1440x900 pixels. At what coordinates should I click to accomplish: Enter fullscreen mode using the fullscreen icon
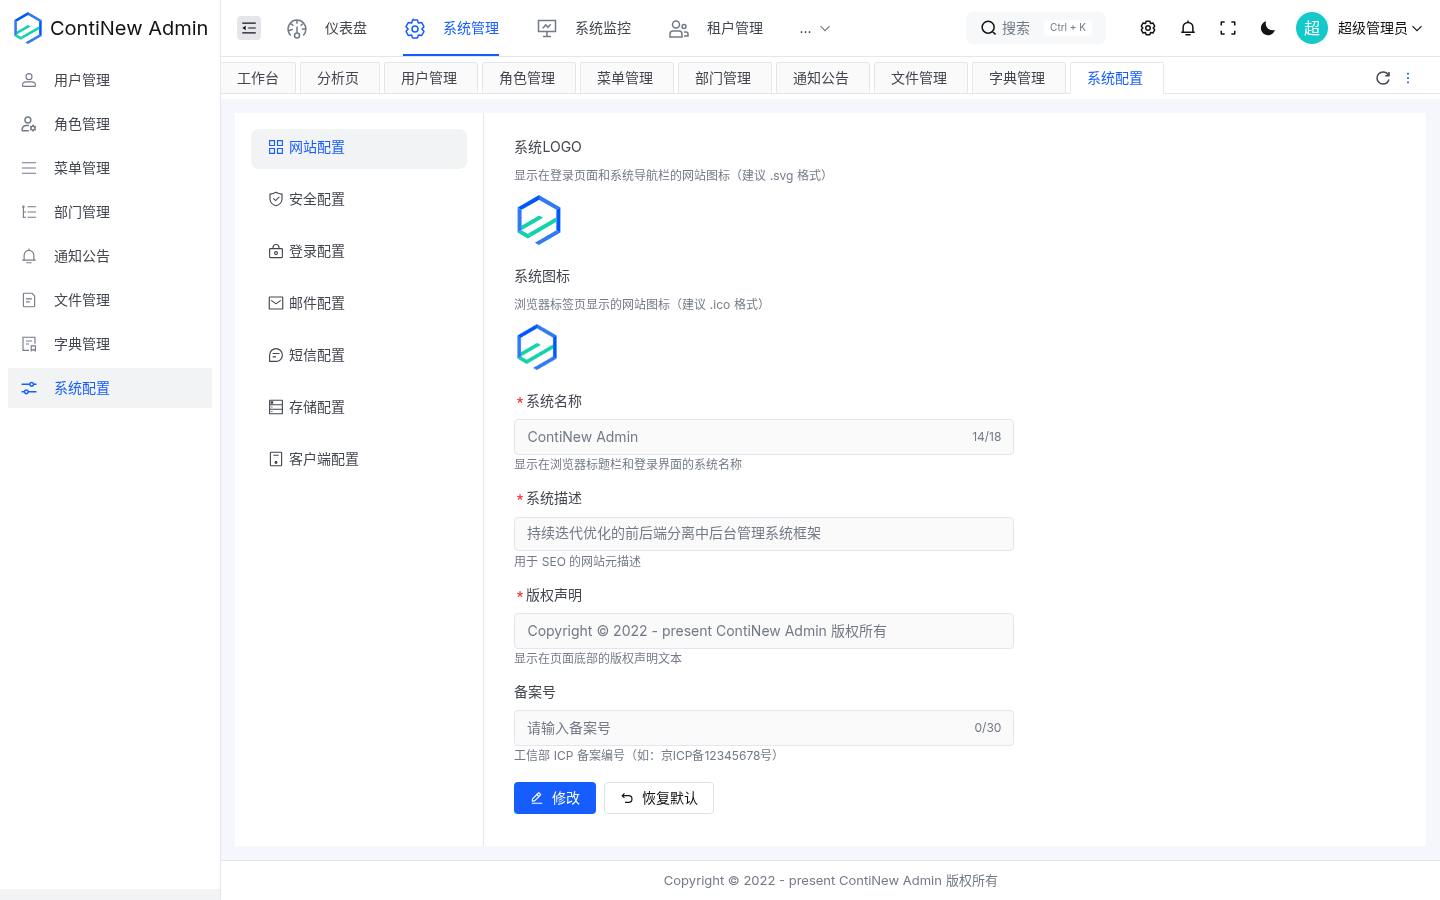tap(1228, 28)
